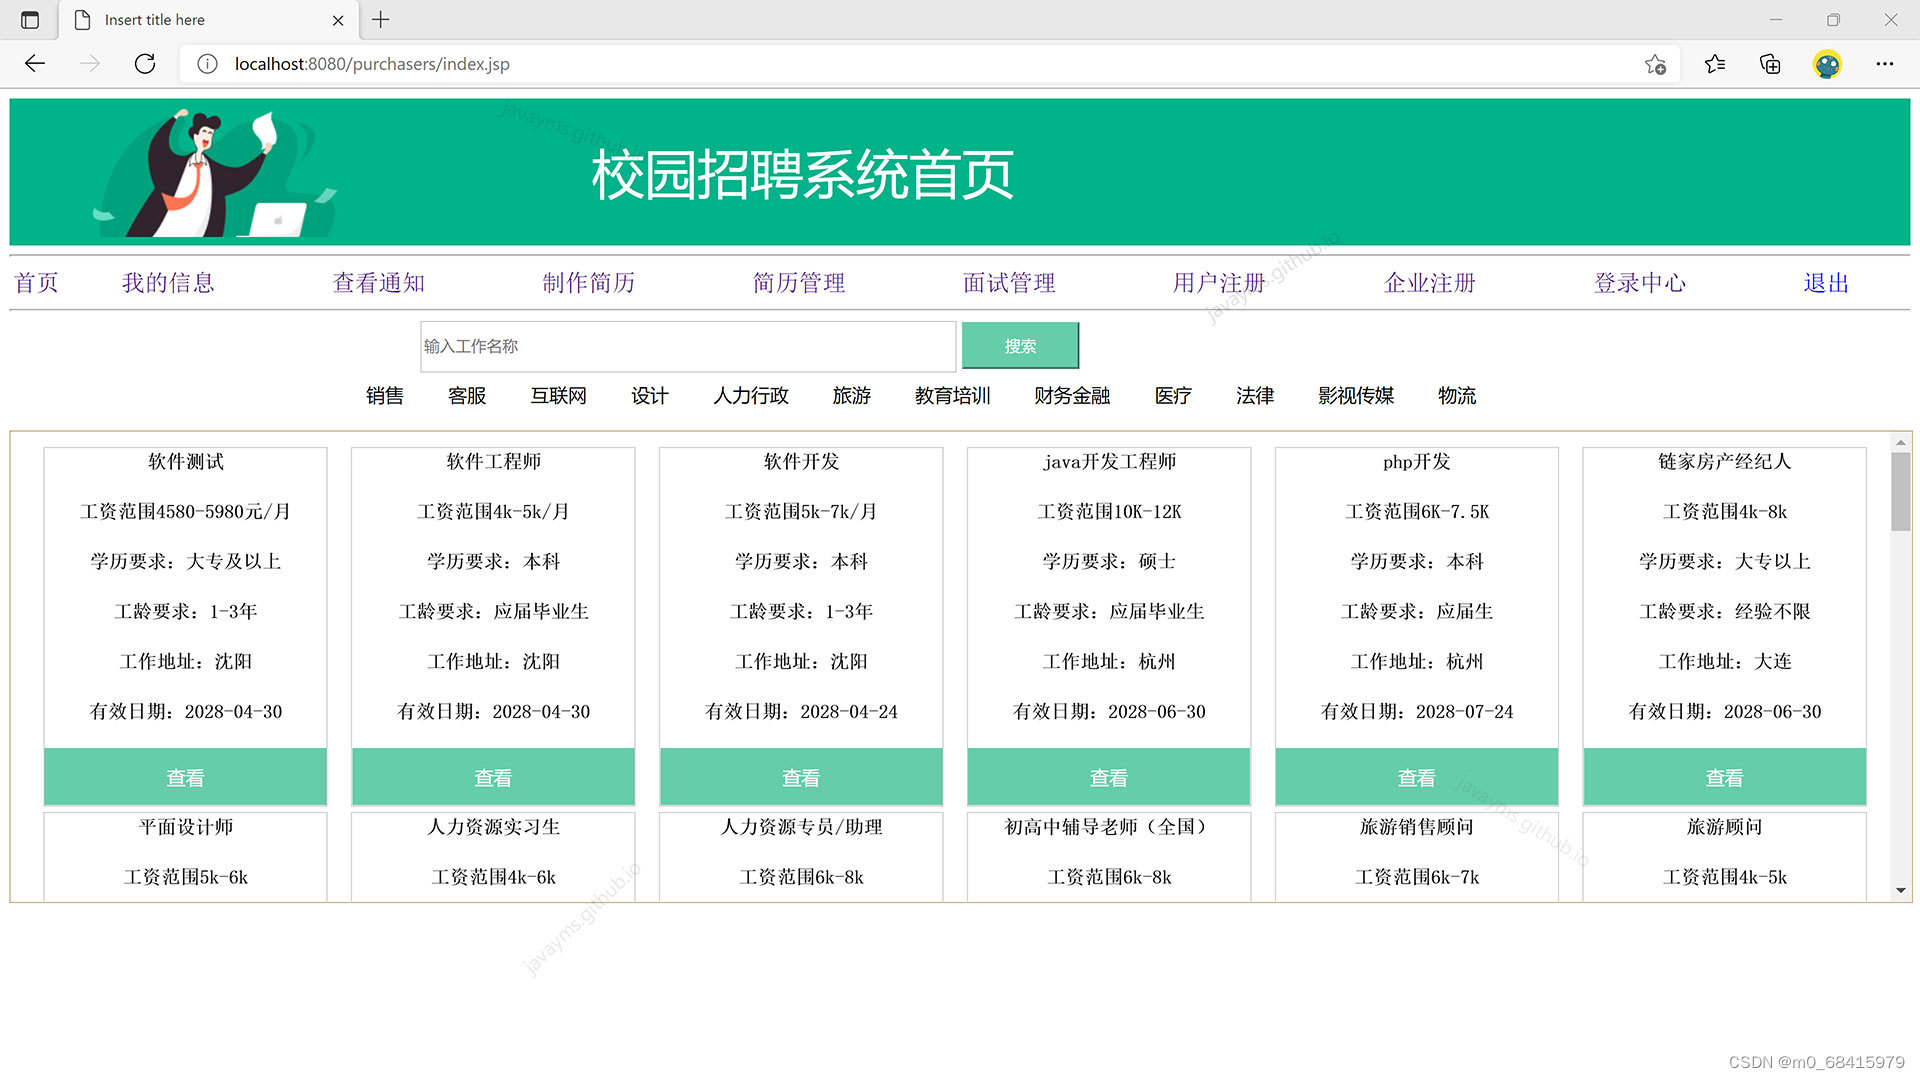Reload the current page

(145, 63)
